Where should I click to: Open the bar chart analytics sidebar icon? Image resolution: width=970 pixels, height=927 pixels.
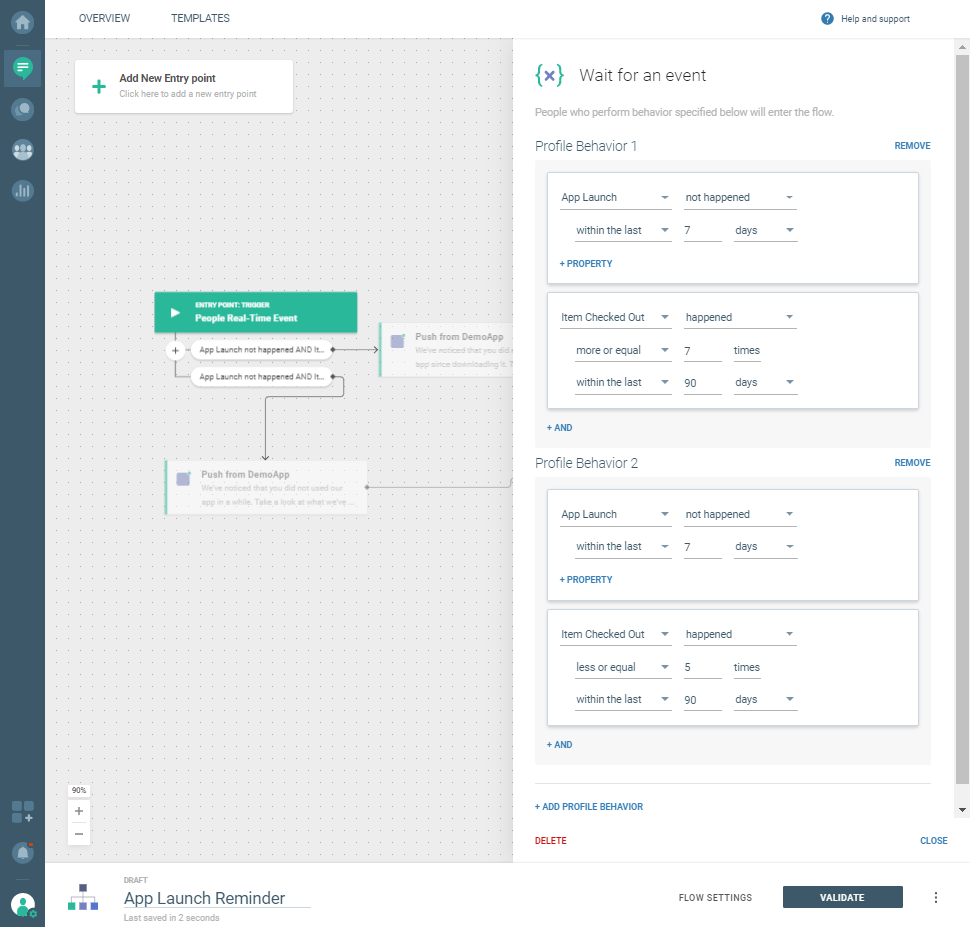22,190
